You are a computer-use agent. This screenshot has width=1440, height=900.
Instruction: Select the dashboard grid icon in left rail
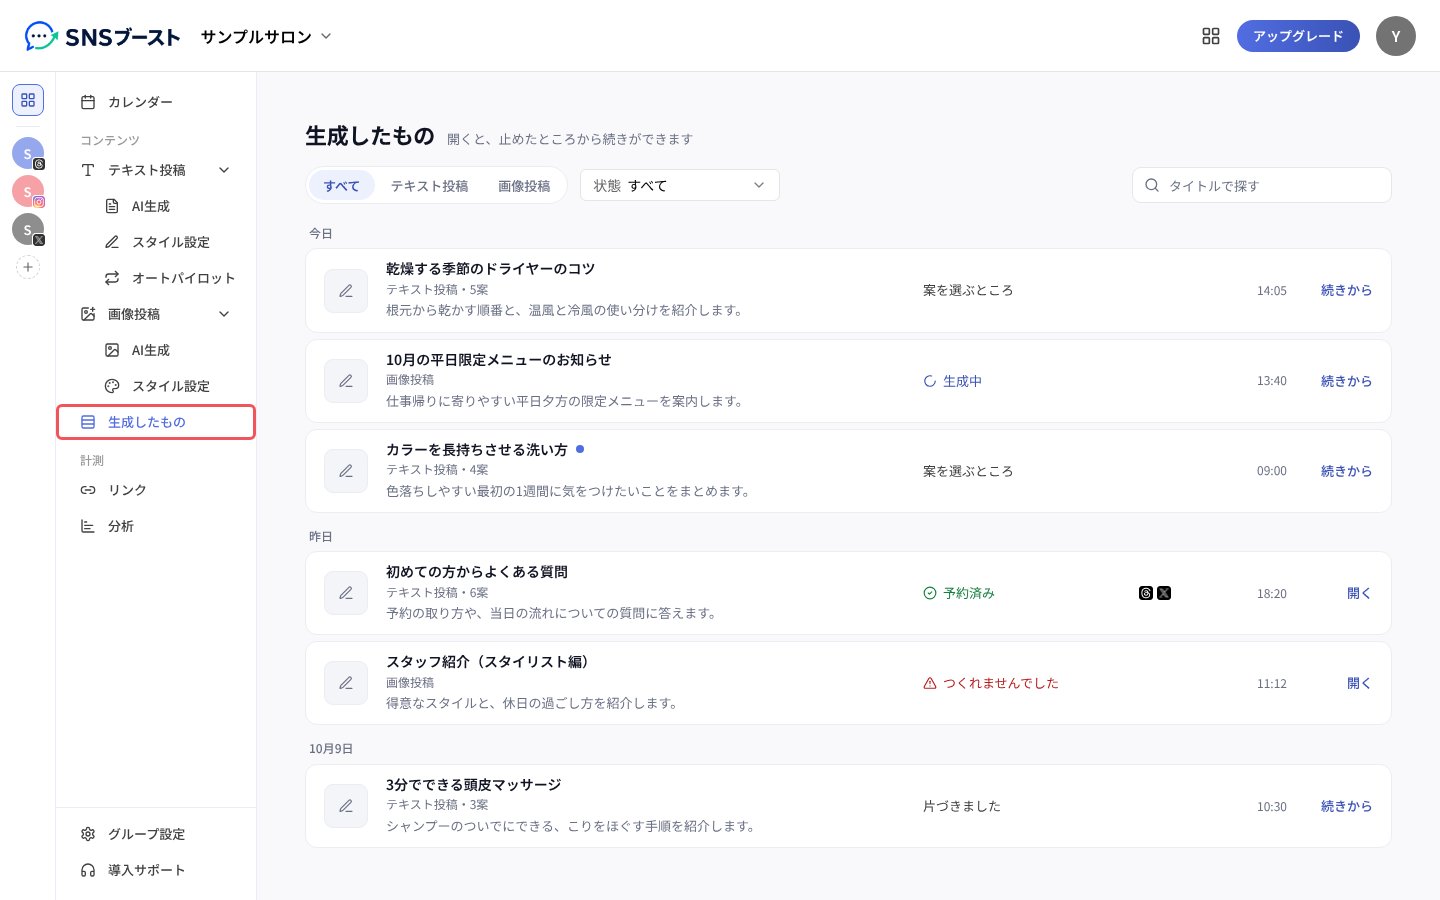pyautogui.click(x=28, y=100)
